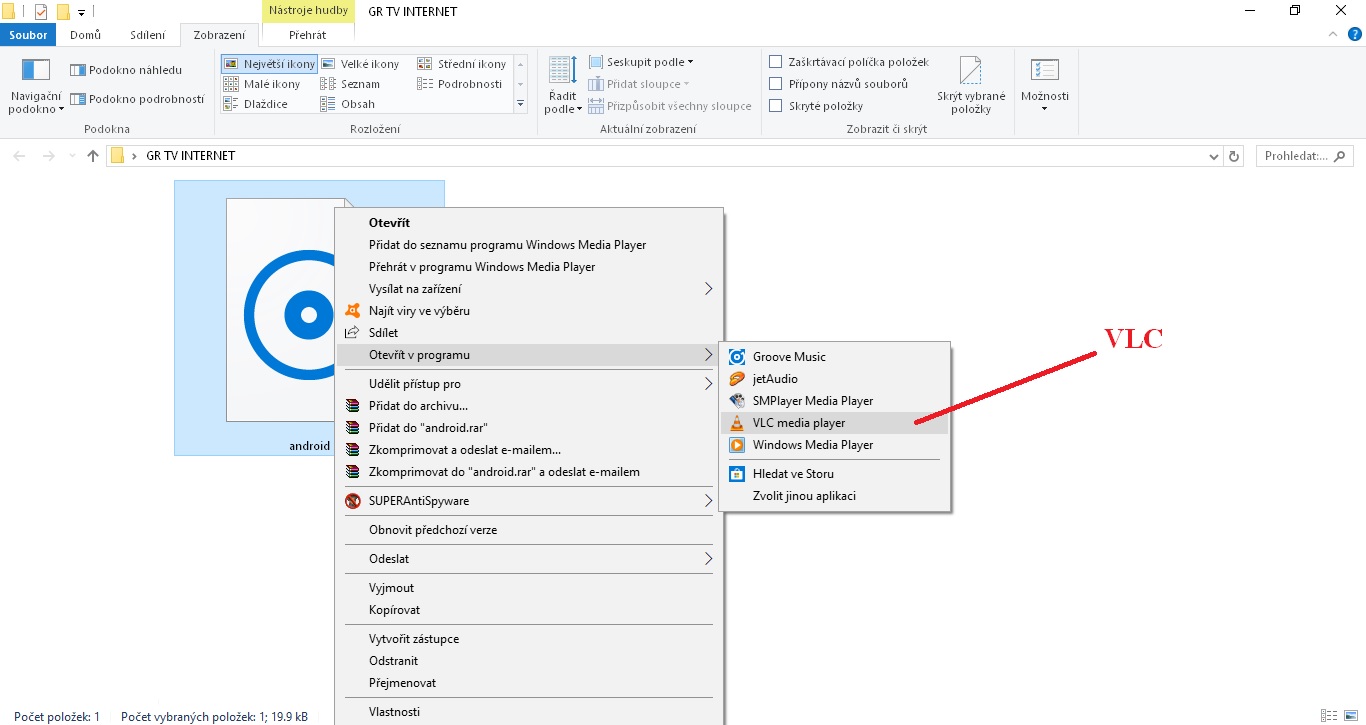
Task: Collapse the ribbon with chevron
Action: (1335, 35)
